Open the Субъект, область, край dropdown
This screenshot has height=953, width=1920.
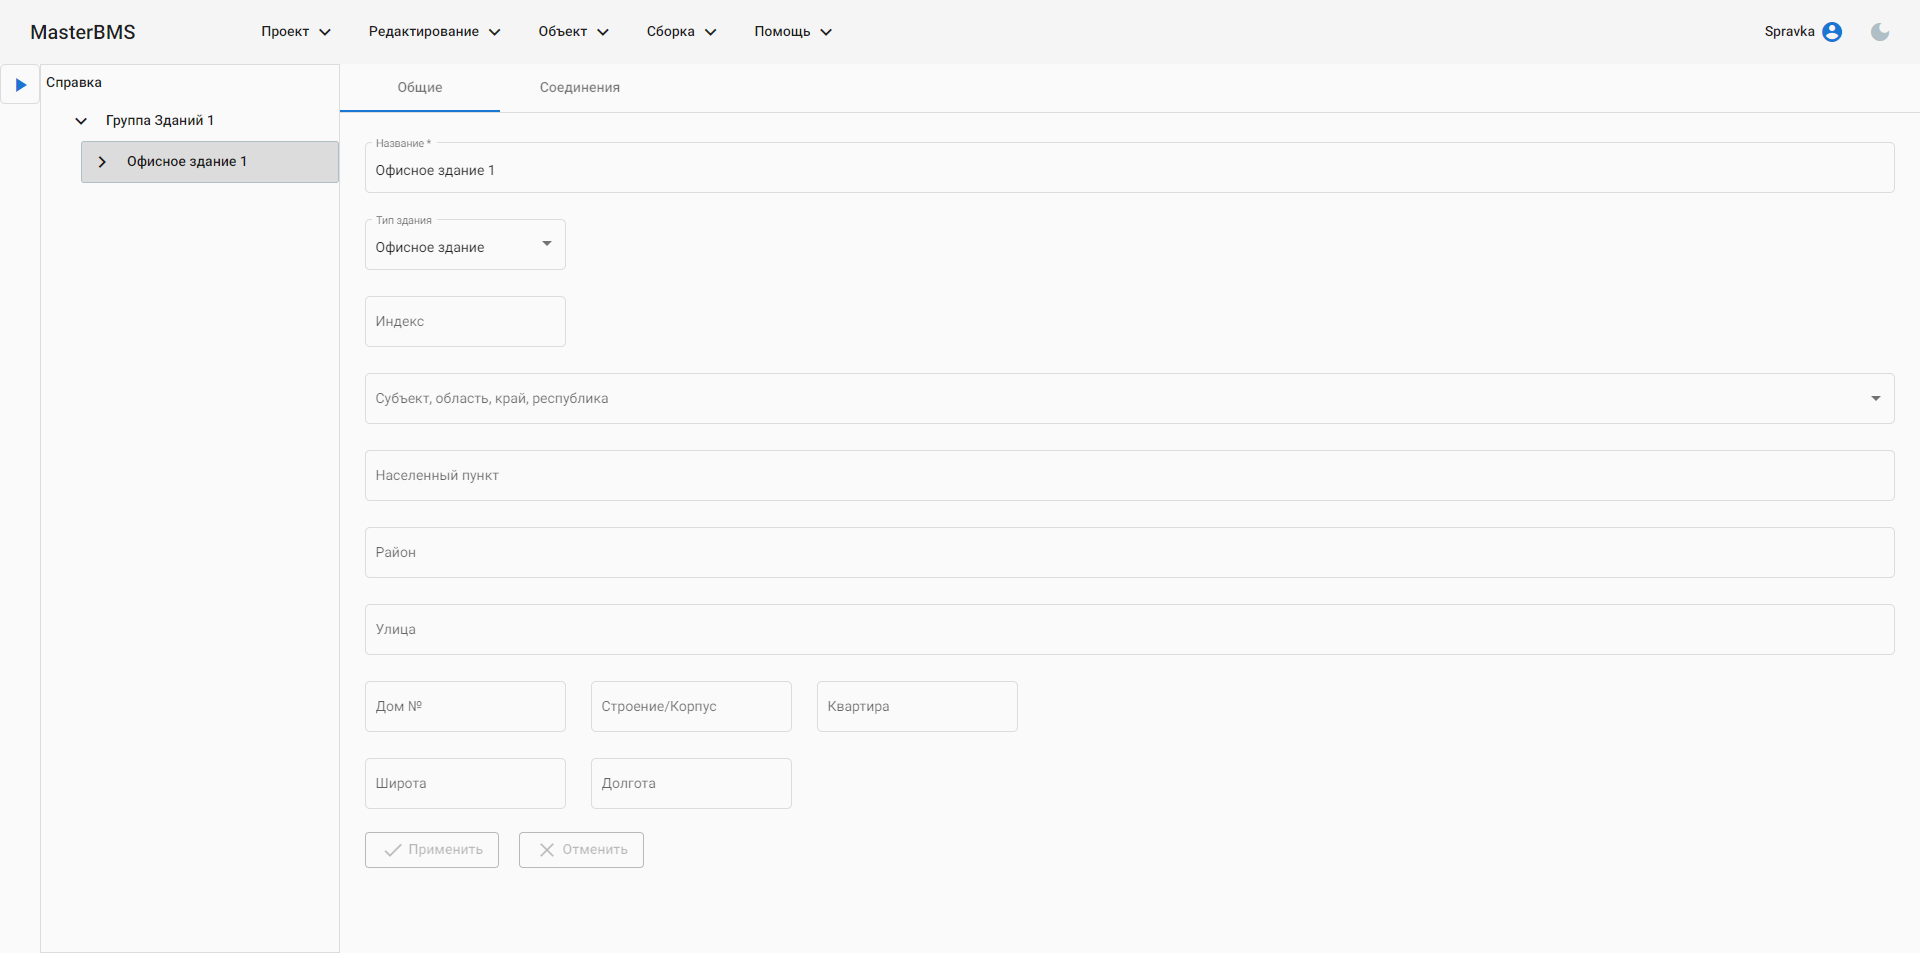point(1128,399)
